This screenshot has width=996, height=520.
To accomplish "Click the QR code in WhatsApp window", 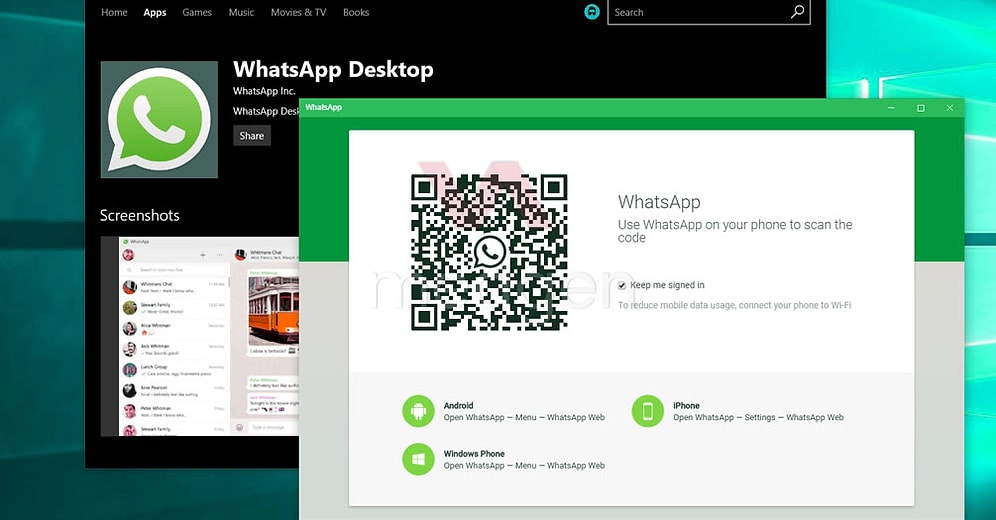I will tap(489, 253).
